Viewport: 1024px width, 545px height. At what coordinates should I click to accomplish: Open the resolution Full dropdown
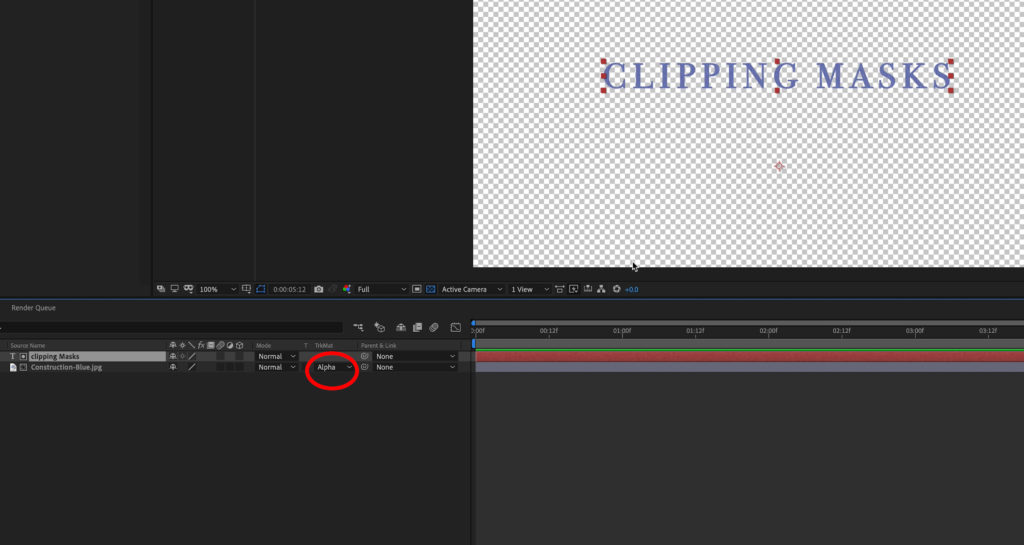tap(382, 289)
